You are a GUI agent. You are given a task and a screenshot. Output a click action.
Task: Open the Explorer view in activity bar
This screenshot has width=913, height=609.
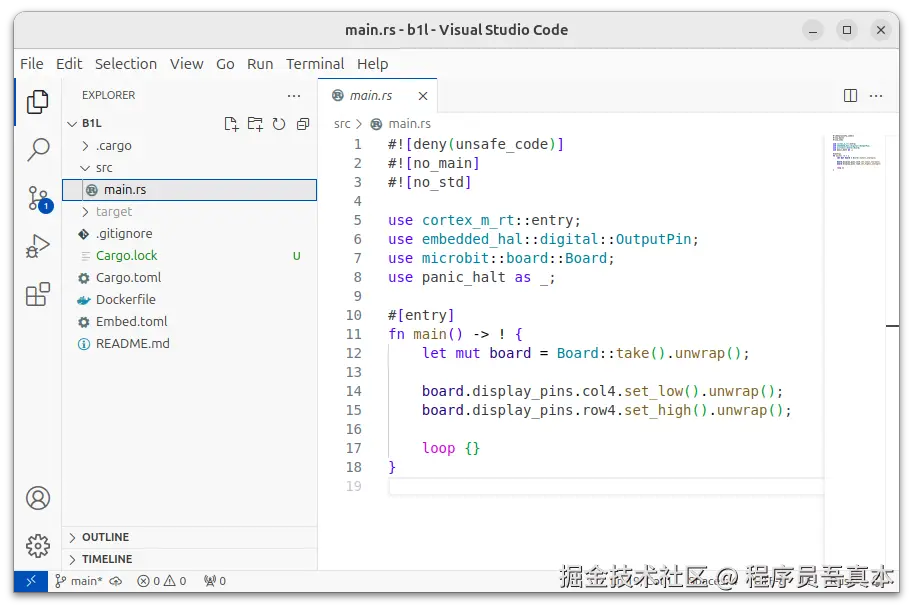pyautogui.click(x=38, y=102)
